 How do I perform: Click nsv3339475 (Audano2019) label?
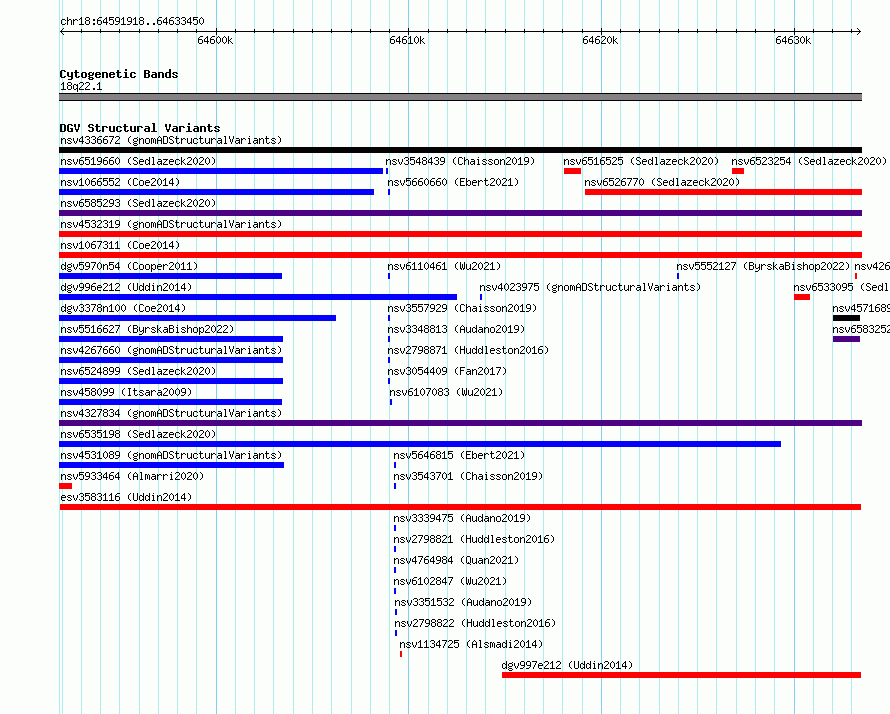(x=462, y=518)
